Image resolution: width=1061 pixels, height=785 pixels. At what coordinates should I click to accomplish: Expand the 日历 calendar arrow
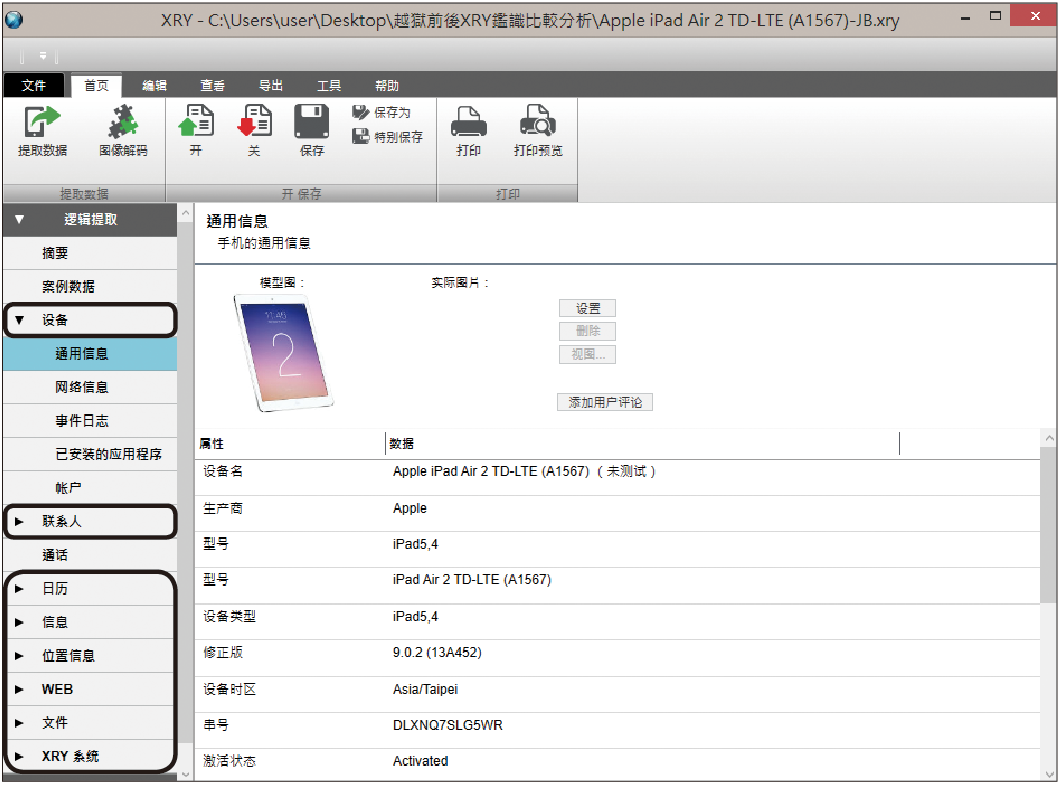click(20, 589)
